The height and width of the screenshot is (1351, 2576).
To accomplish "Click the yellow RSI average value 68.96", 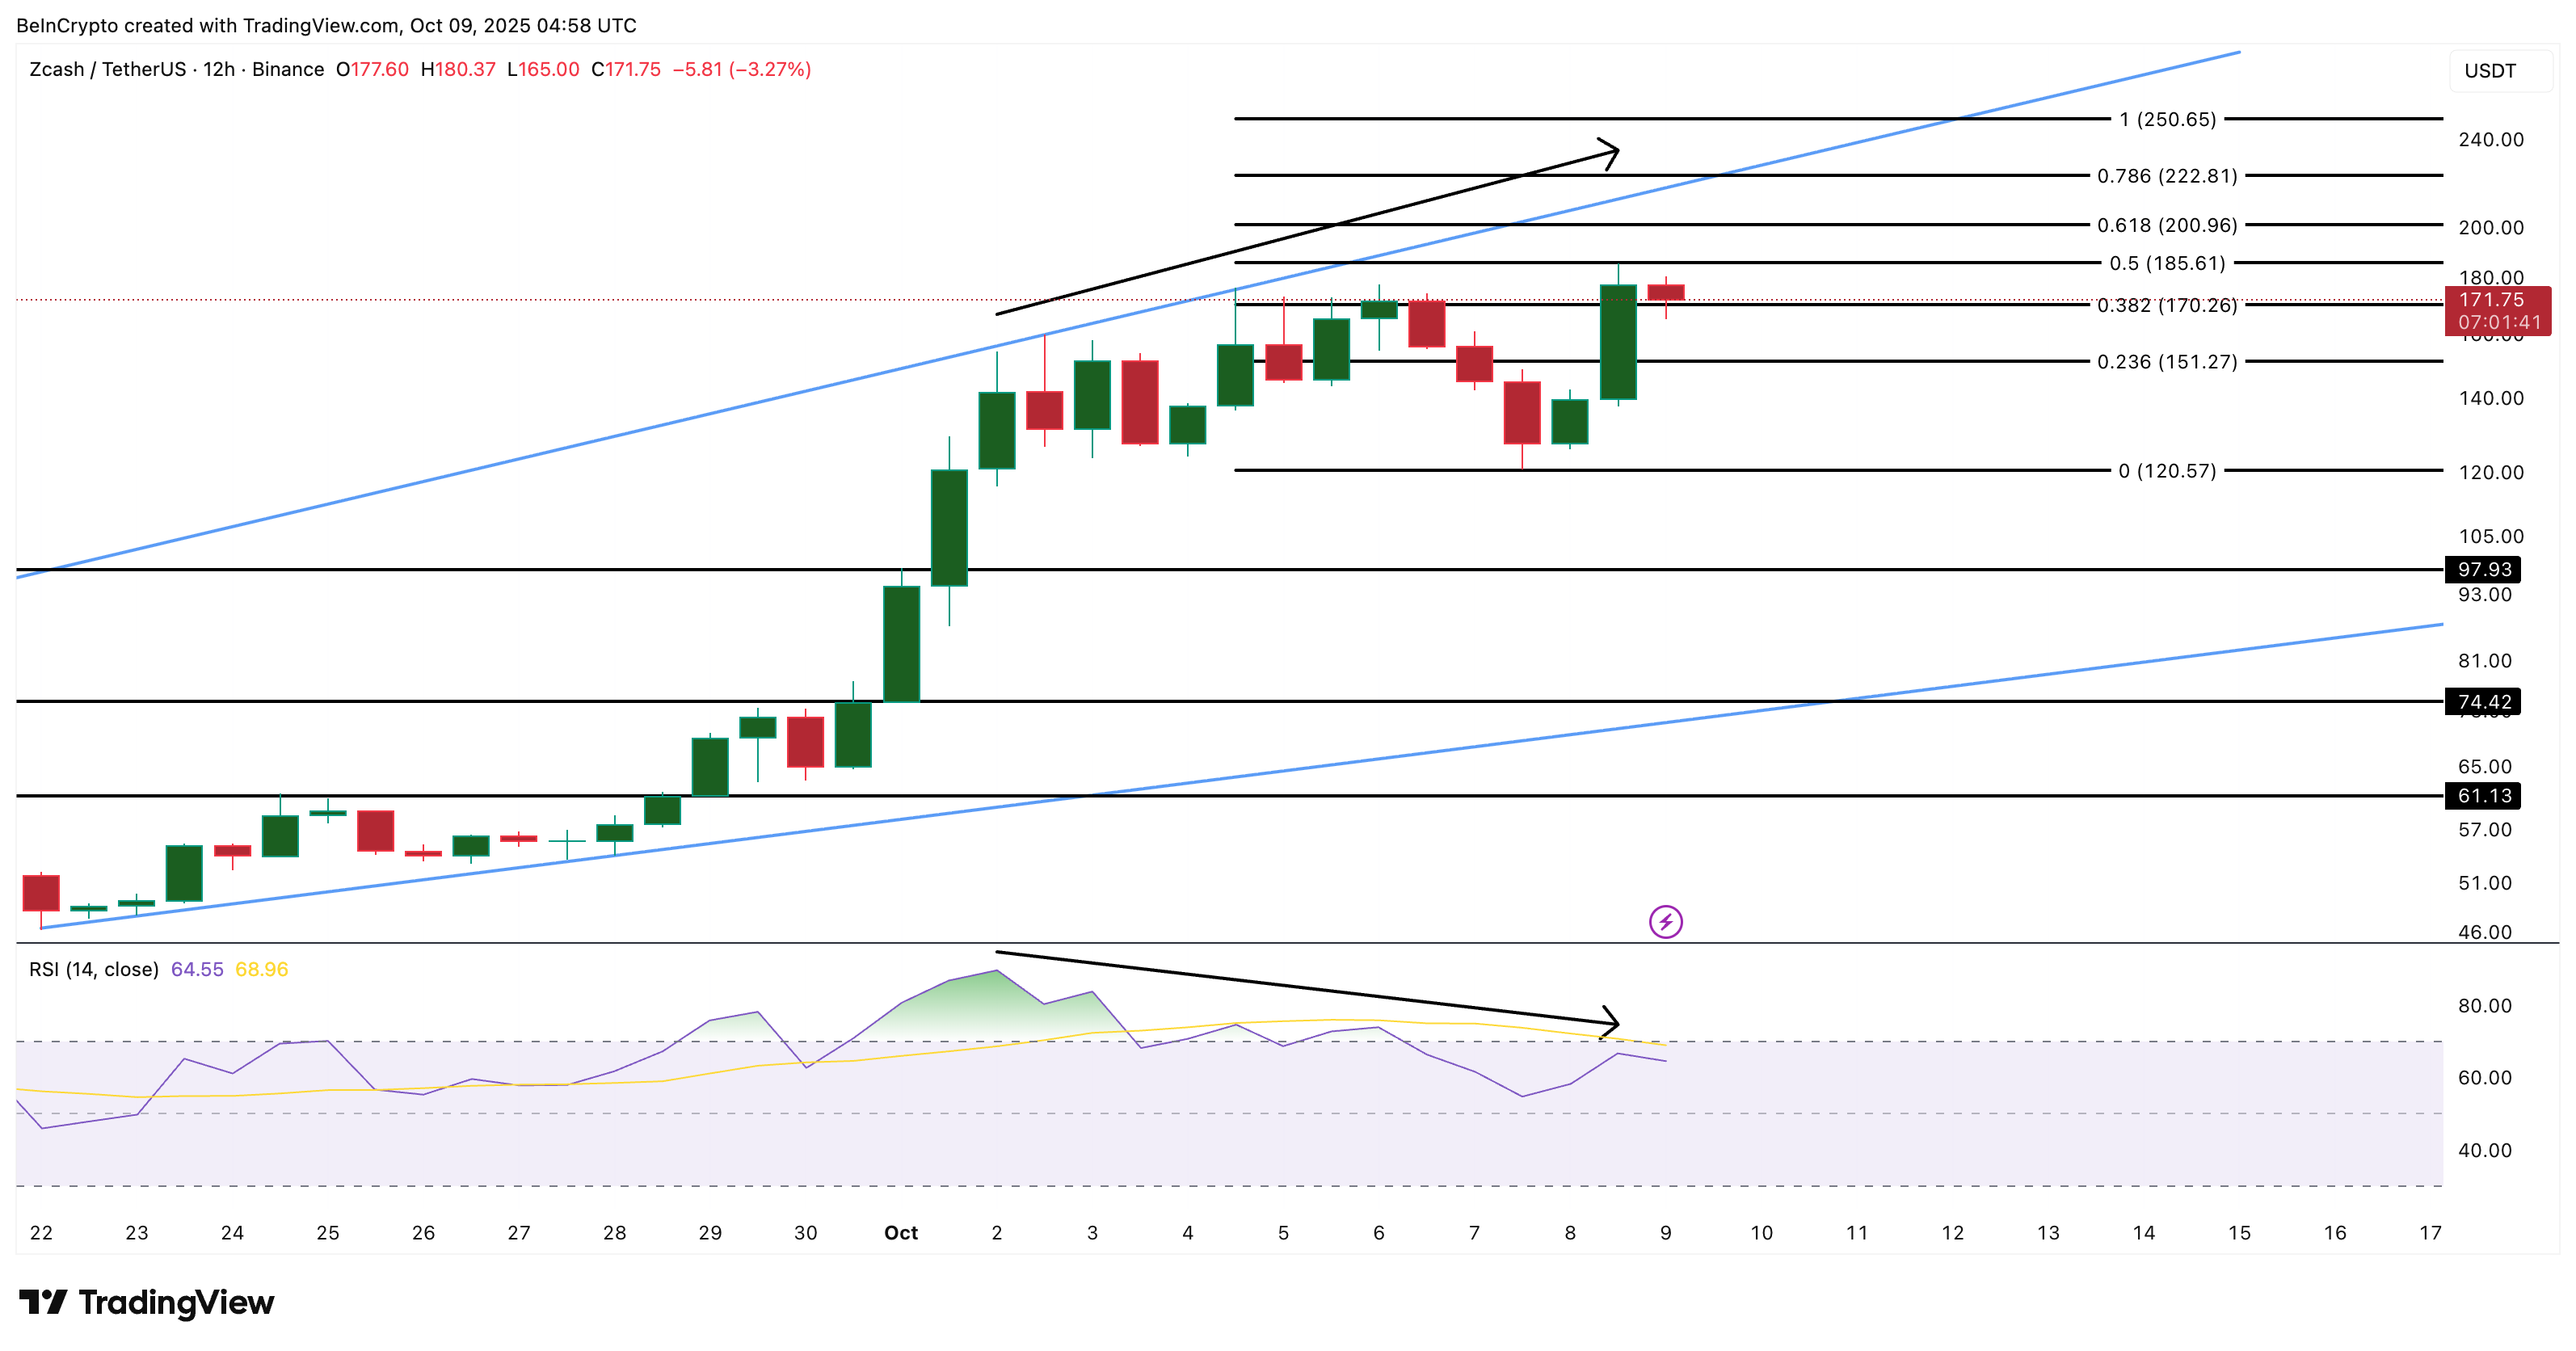I will [x=261, y=969].
